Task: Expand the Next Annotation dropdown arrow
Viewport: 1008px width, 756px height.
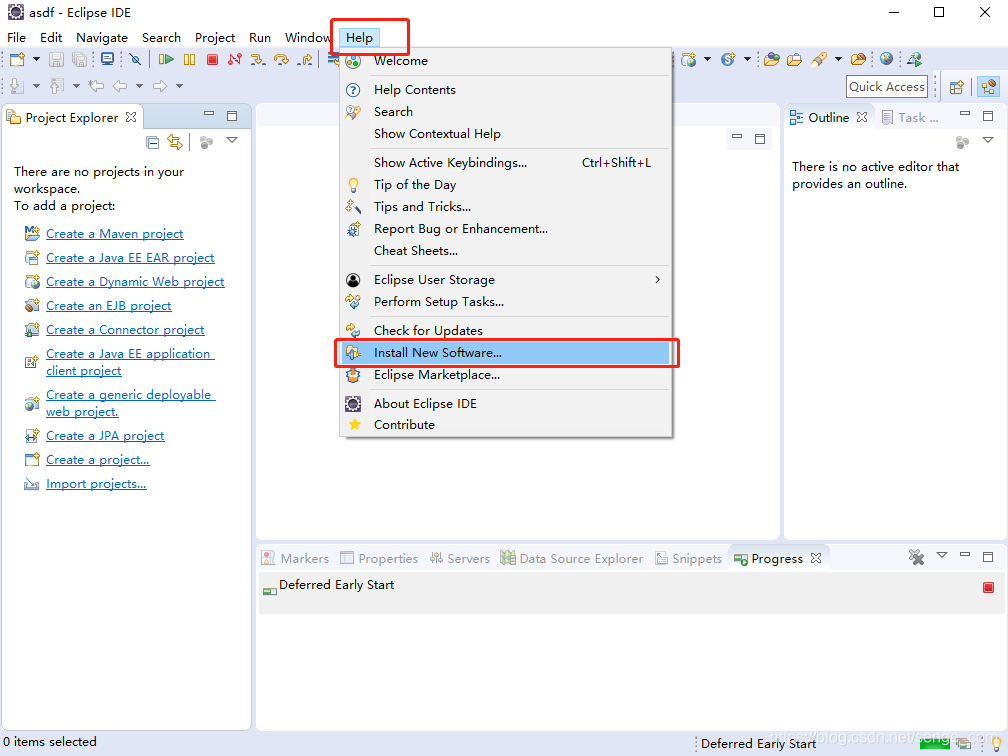Action: click(x=36, y=86)
